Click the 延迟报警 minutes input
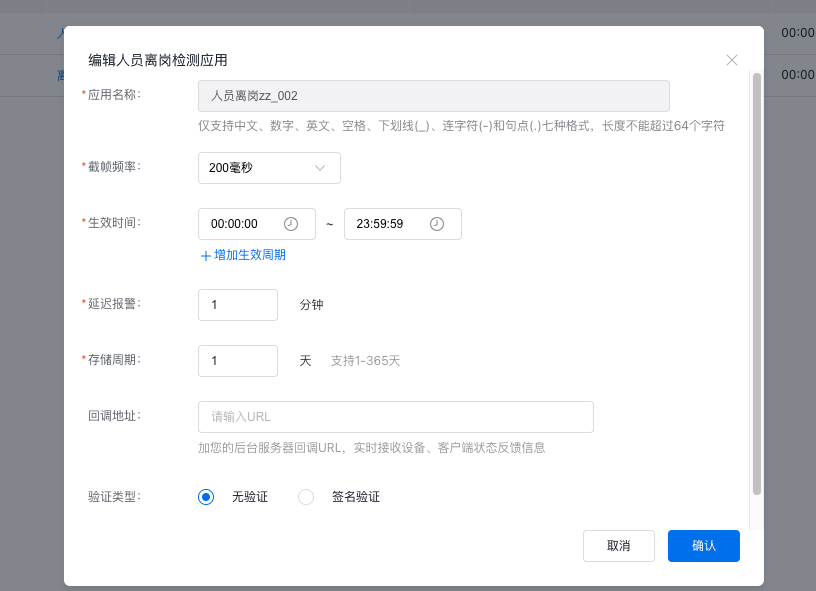The image size is (816, 591). click(x=238, y=305)
